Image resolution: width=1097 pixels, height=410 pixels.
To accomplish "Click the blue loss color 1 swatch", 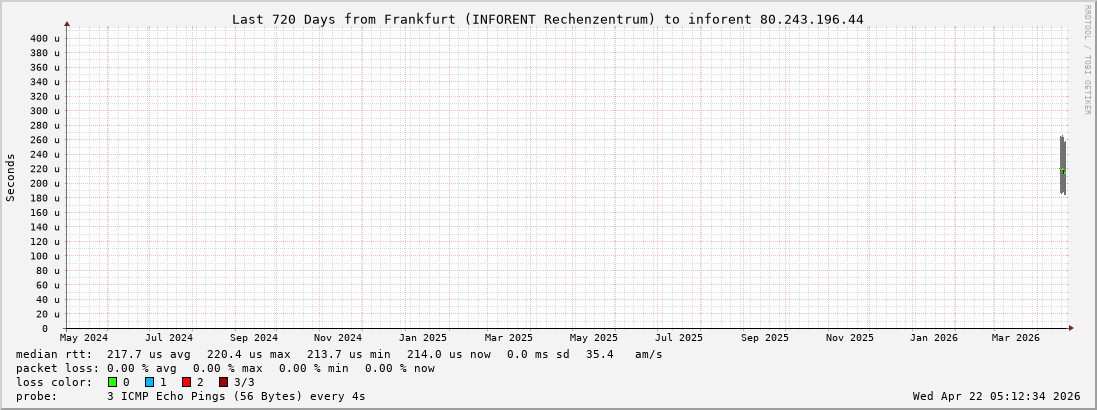I will click(149, 382).
